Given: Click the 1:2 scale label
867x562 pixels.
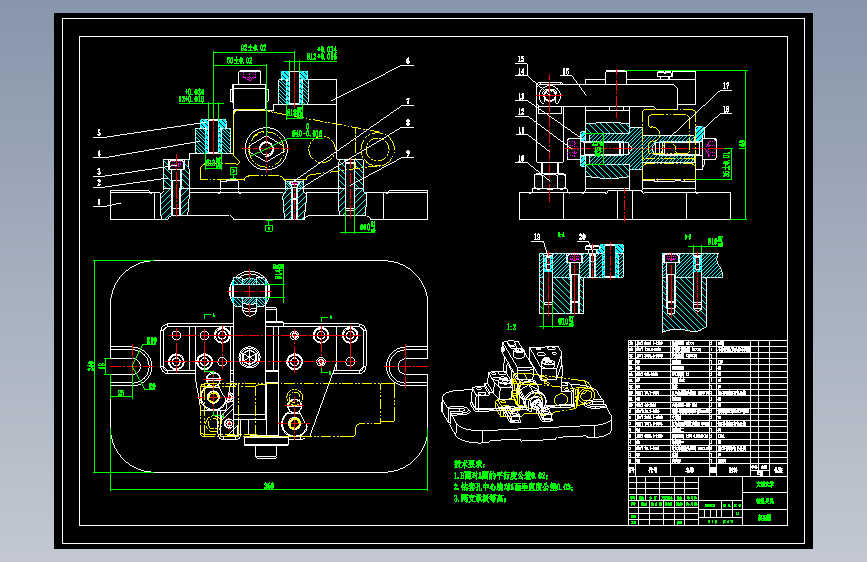Looking at the screenshot, I should click(x=512, y=327).
